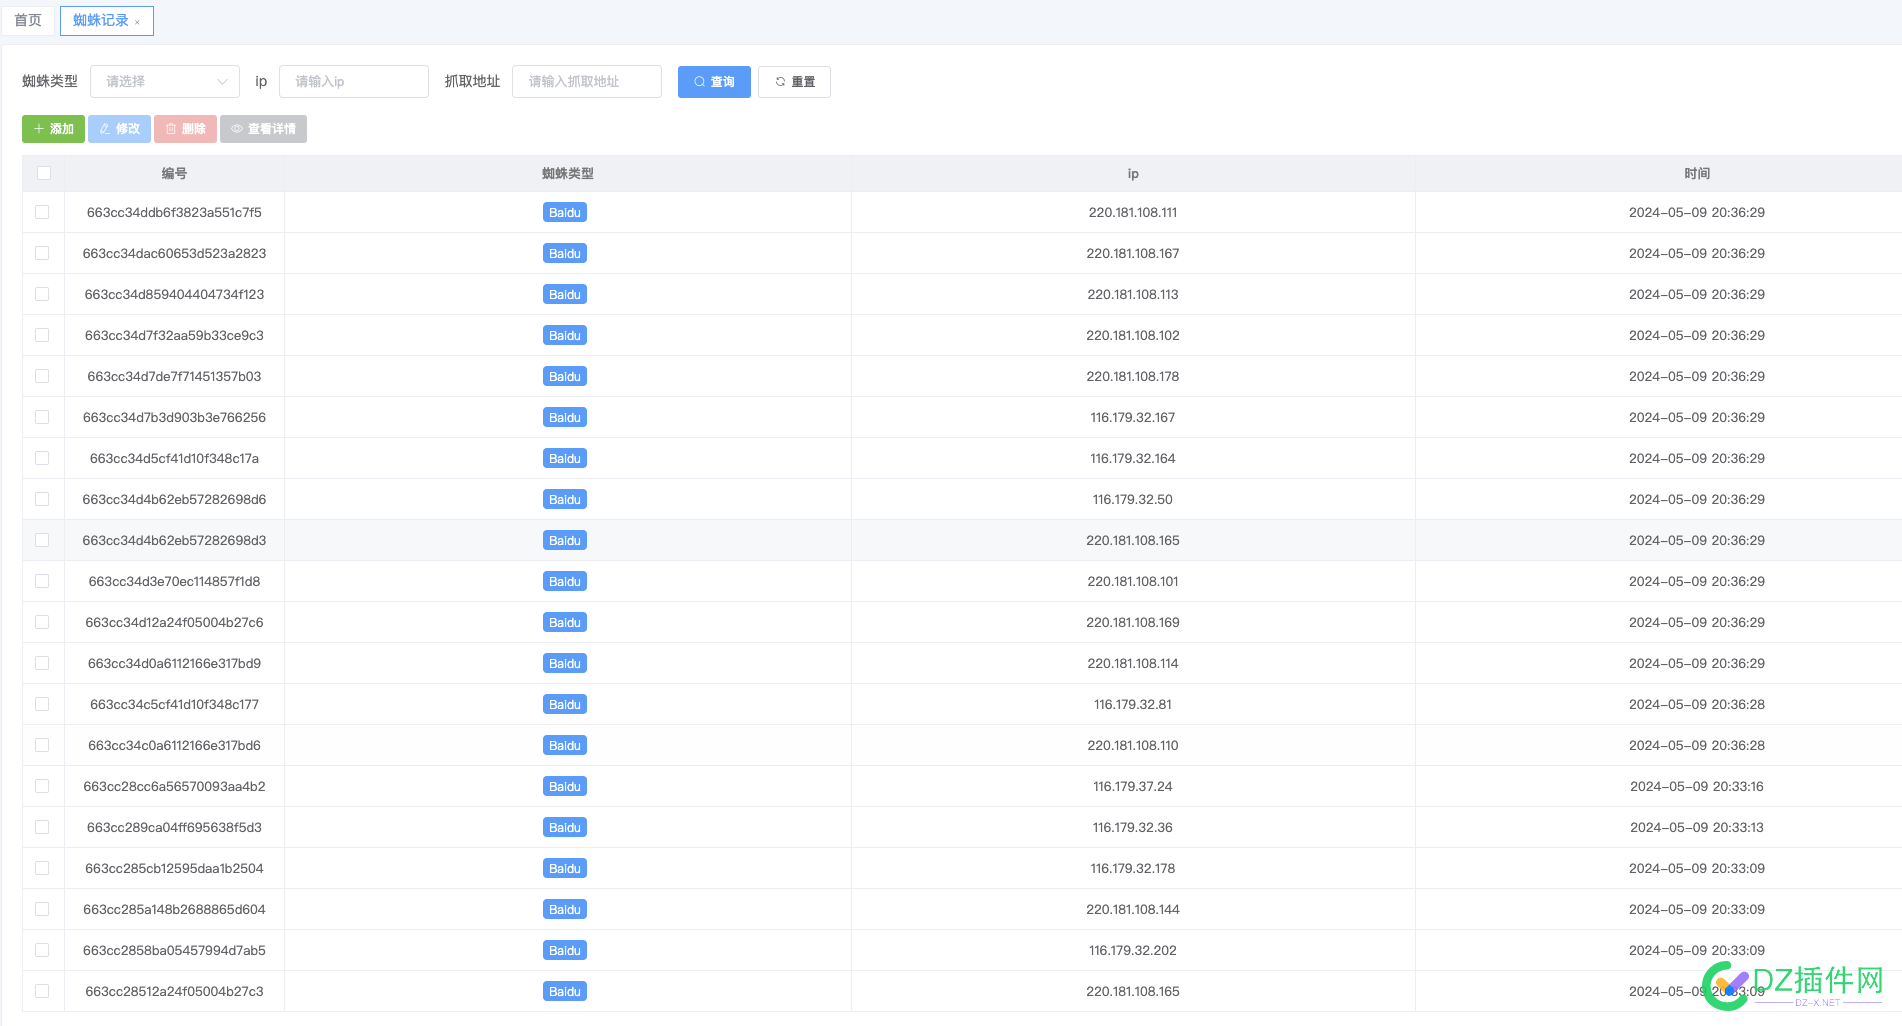Open the 蜘蛛类型 dropdown selector
Screen dimensions: 1902x1026
pos(165,82)
